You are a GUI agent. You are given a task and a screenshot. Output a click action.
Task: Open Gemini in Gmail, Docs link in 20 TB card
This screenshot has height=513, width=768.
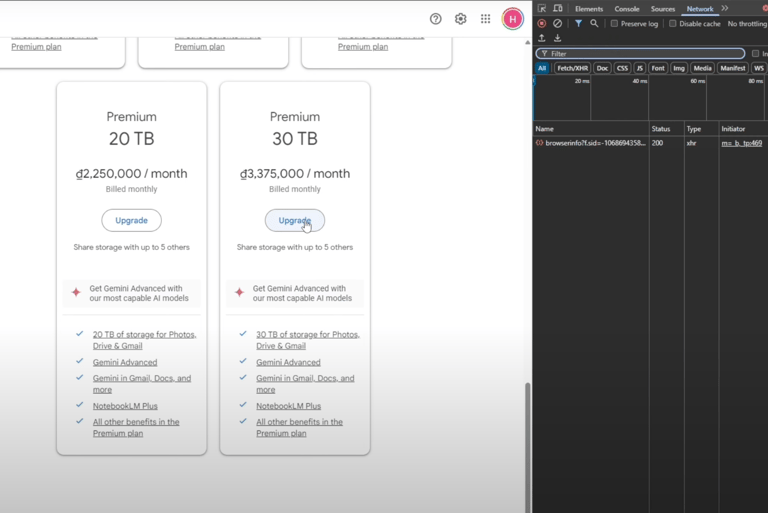pyautogui.click(x=142, y=384)
